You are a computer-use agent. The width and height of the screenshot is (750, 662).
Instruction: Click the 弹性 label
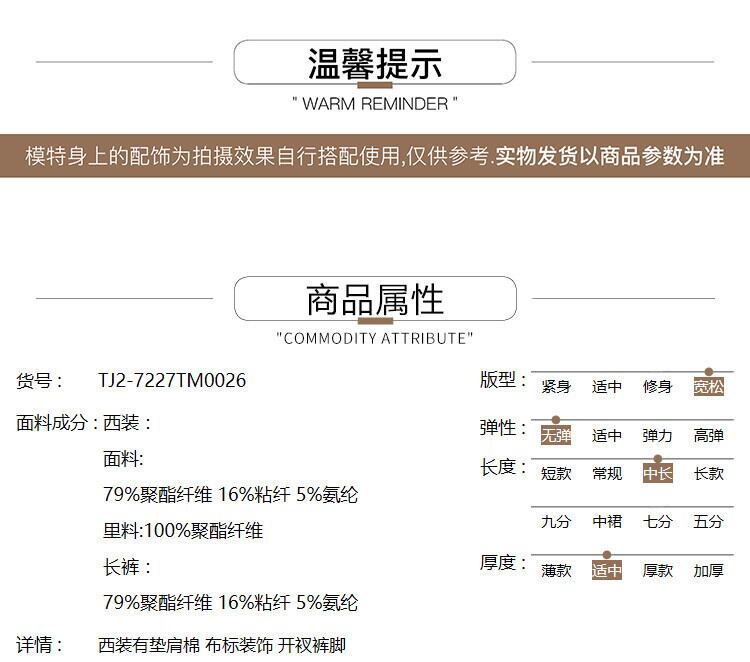503,428
